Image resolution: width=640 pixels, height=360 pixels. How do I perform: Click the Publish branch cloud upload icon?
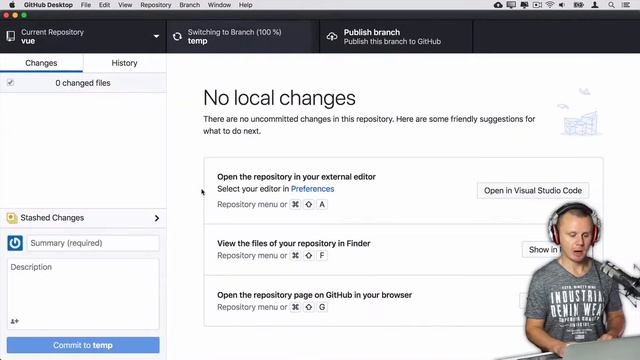(332, 36)
